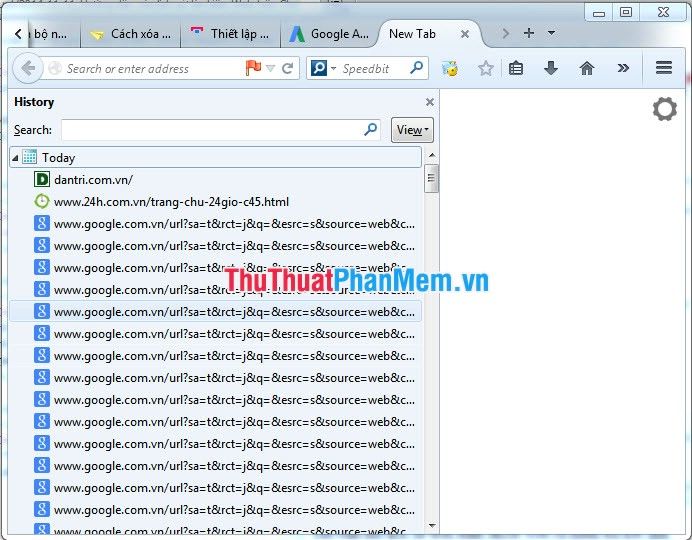Switch to the Google A... tab
The height and width of the screenshot is (540, 692).
tap(330, 34)
